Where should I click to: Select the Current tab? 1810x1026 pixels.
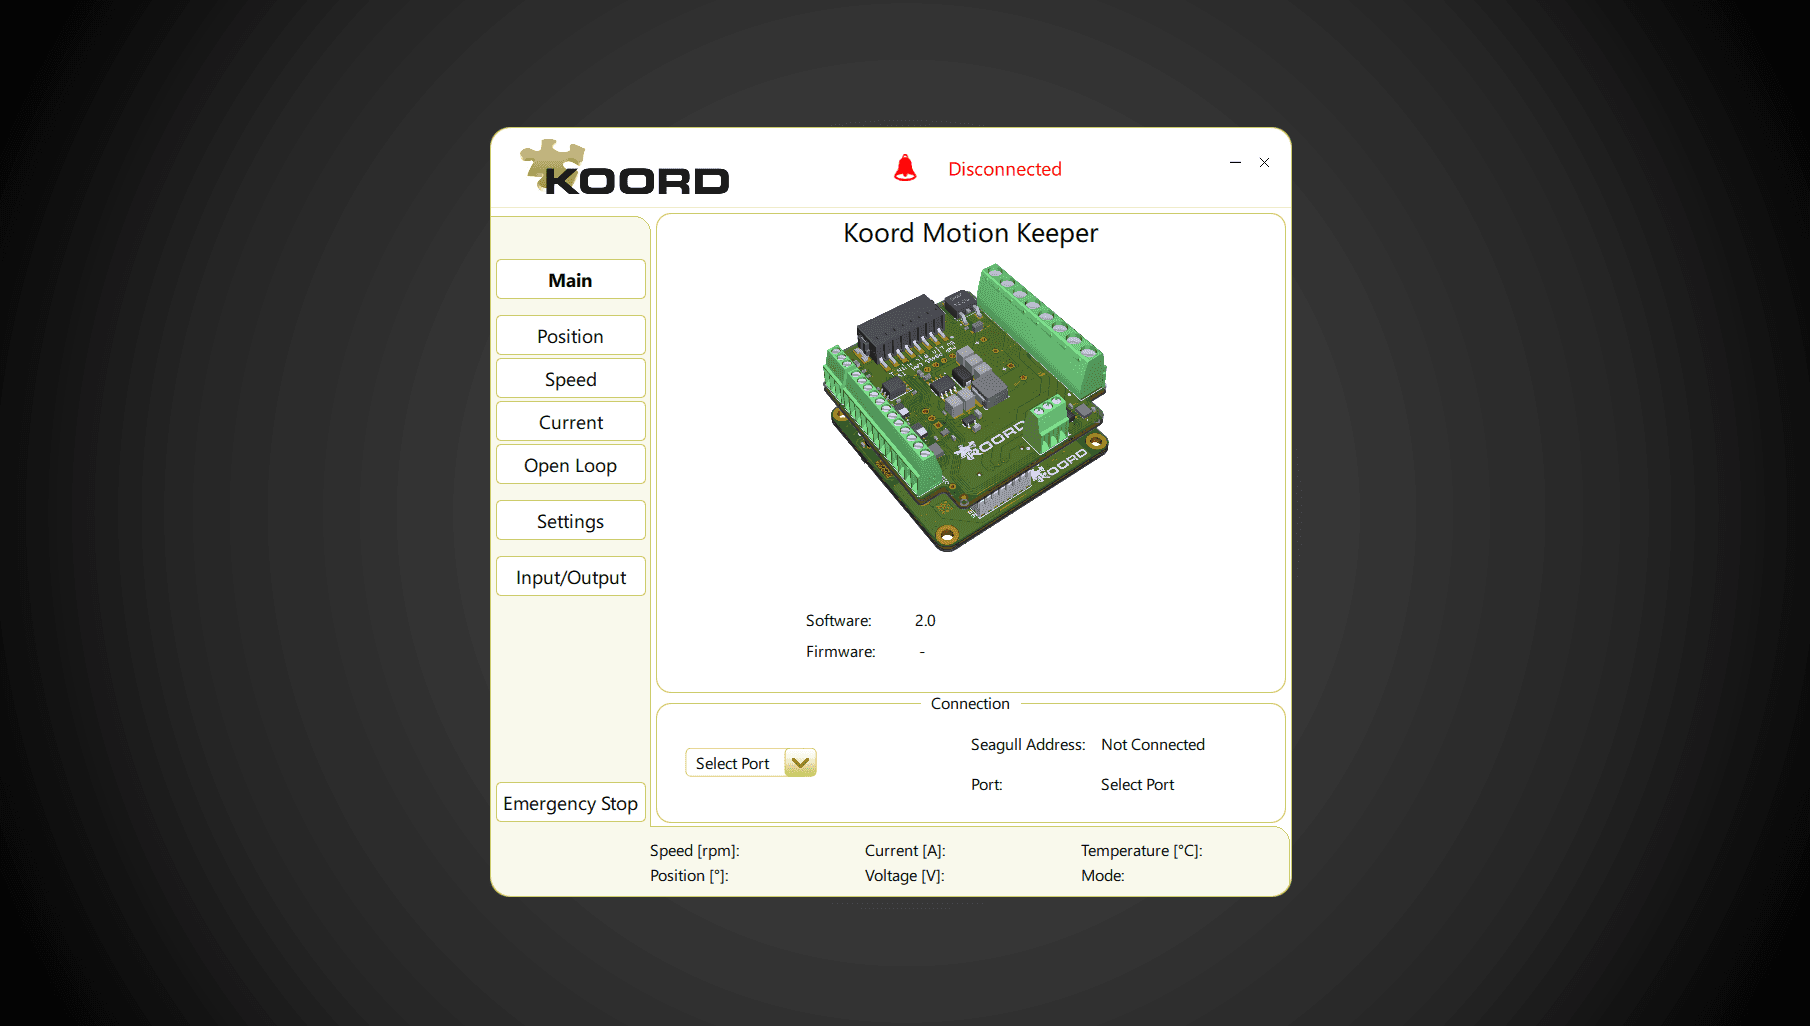[x=571, y=422]
